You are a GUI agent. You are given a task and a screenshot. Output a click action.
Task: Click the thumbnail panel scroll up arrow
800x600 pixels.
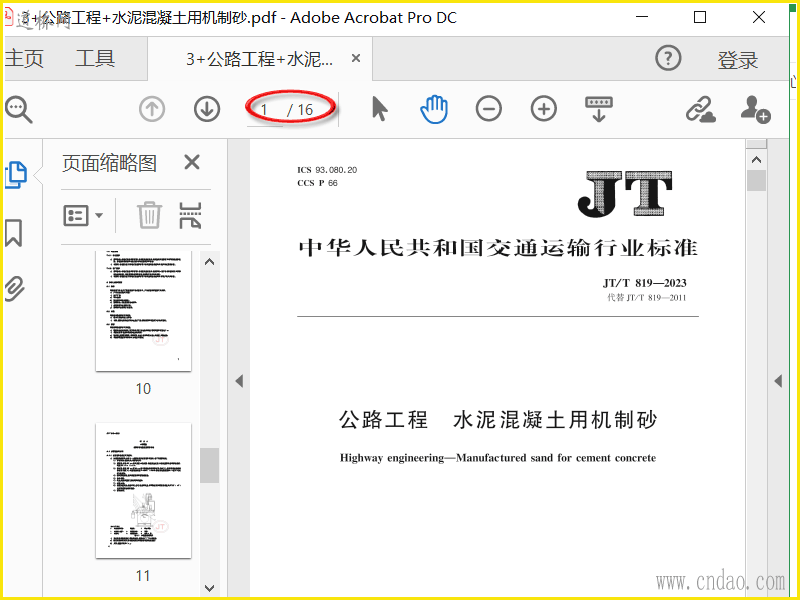coord(209,262)
